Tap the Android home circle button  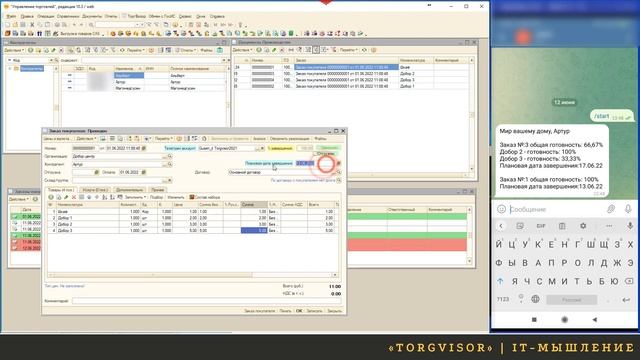pos(564,320)
